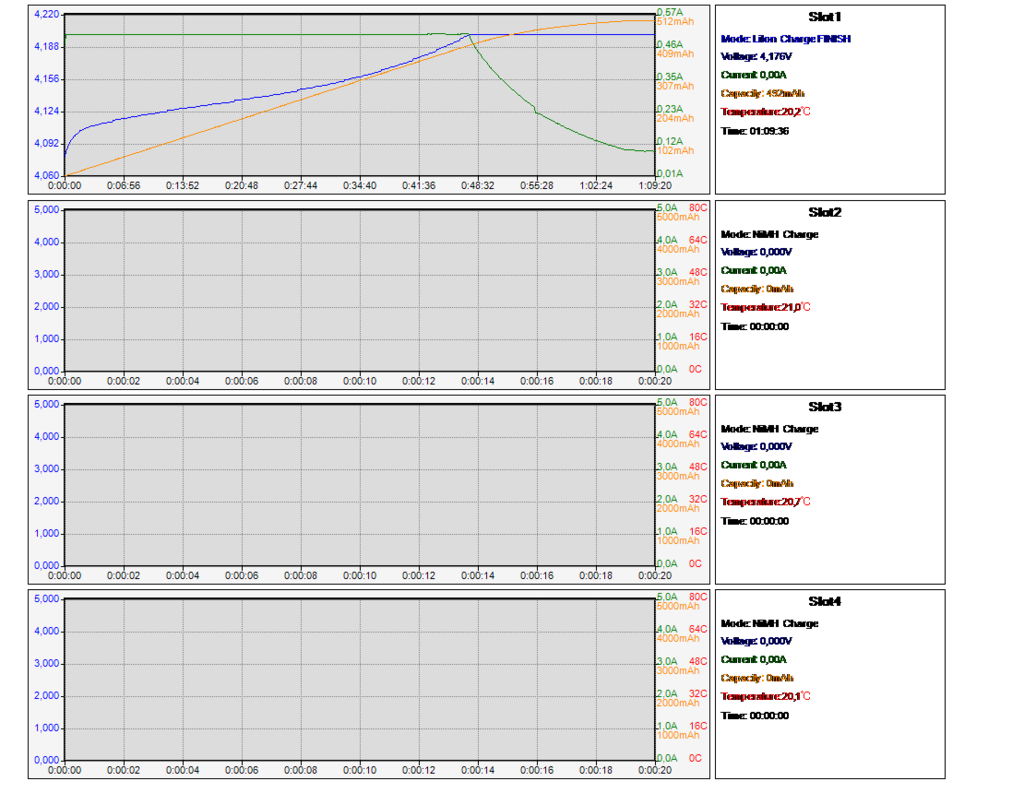
Task: Click the 80C label on second chart
Action: [x=698, y=207]
